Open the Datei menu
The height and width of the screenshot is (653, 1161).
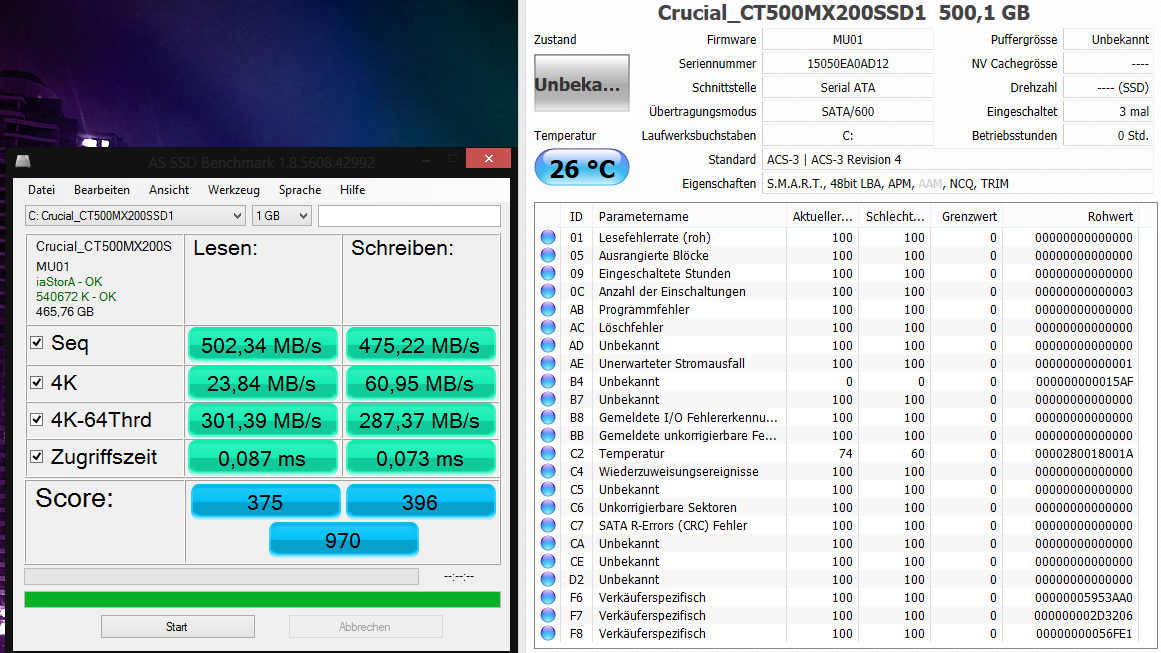point(41,190)
